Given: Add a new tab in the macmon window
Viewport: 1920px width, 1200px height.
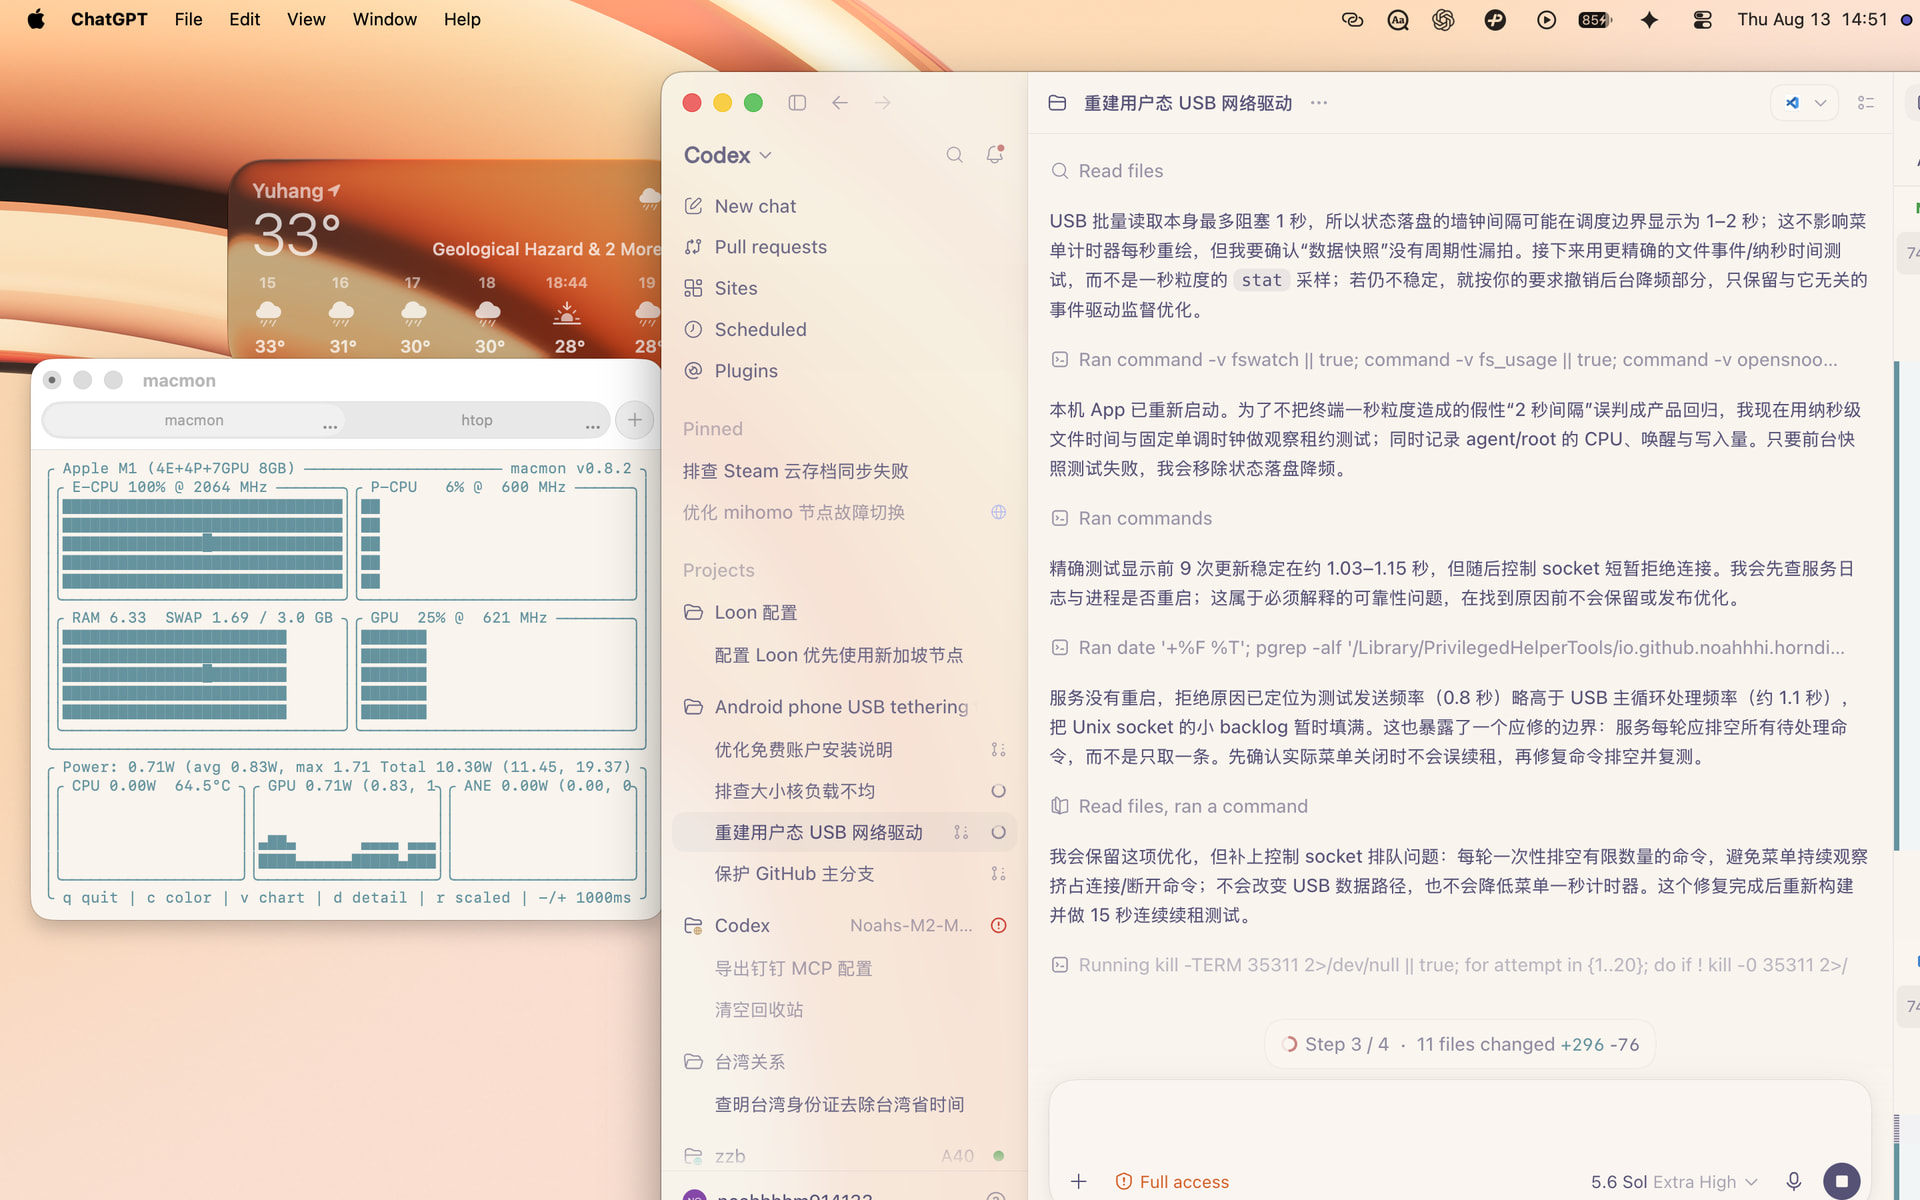Looking at the screenshot, I should pos(635,420).
